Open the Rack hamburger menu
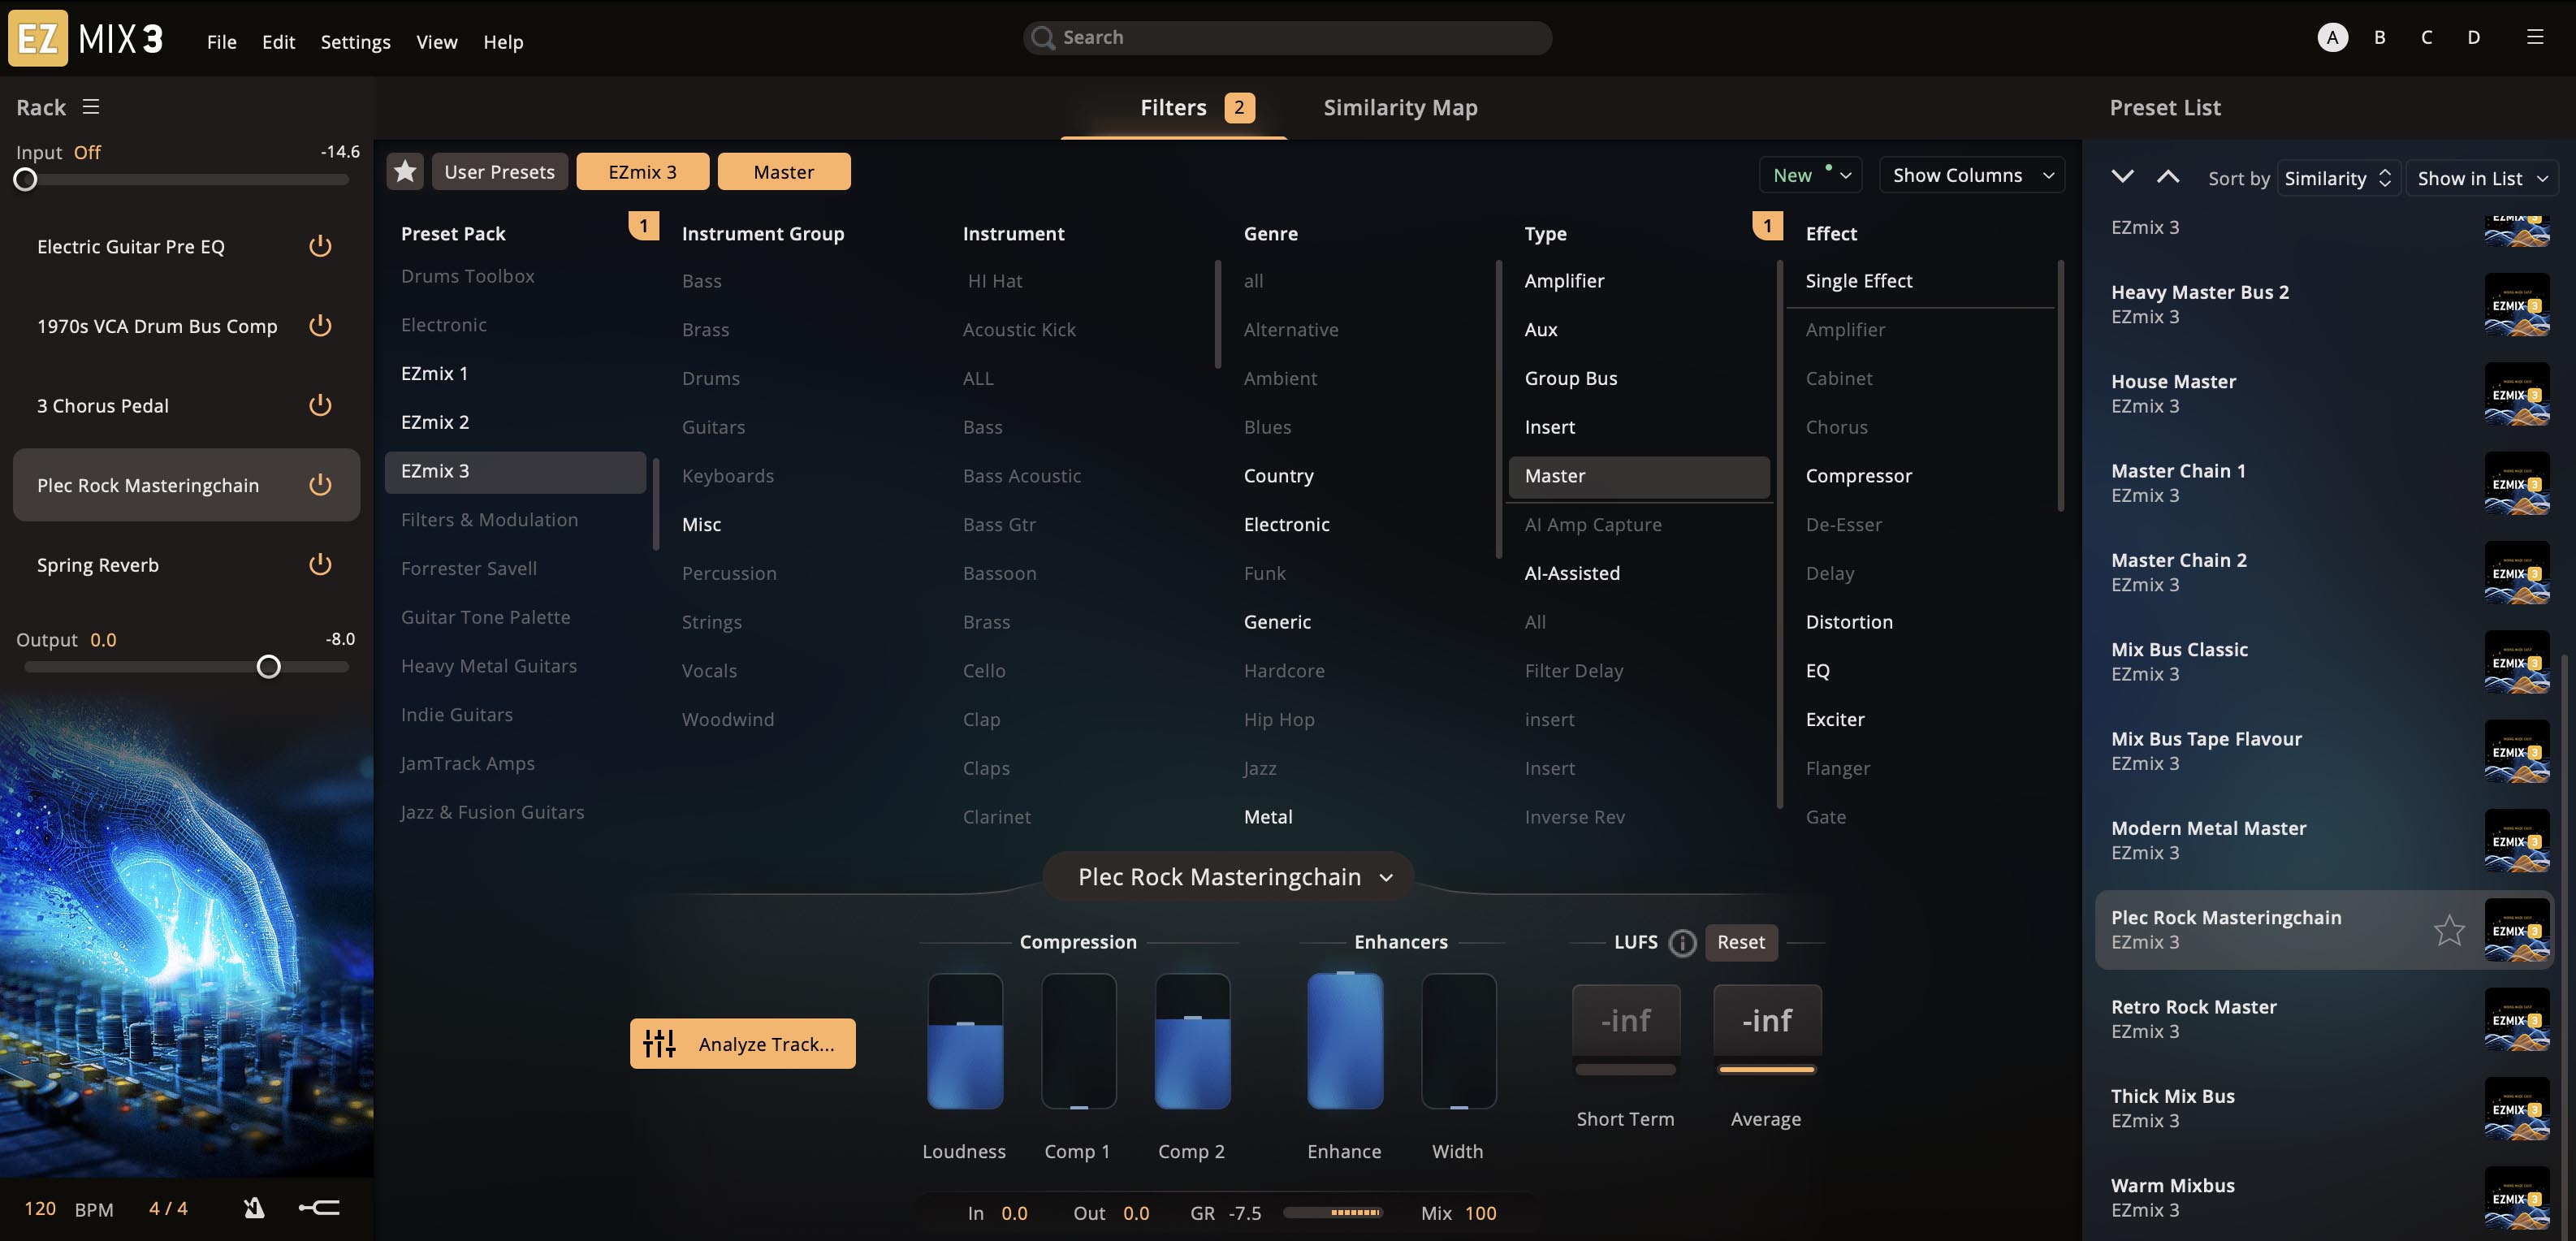Screen dimensions: 2576x1241 [91, 107]
